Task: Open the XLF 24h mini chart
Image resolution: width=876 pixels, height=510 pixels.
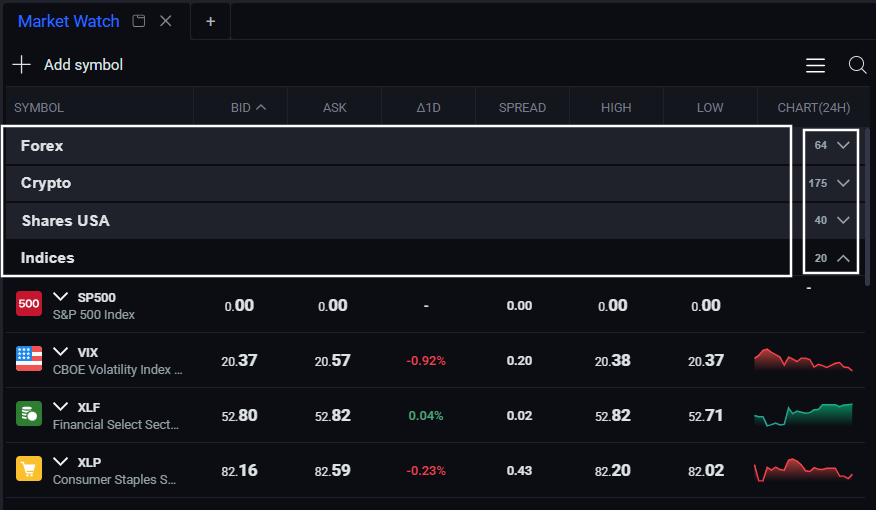Action: [803, 415]
